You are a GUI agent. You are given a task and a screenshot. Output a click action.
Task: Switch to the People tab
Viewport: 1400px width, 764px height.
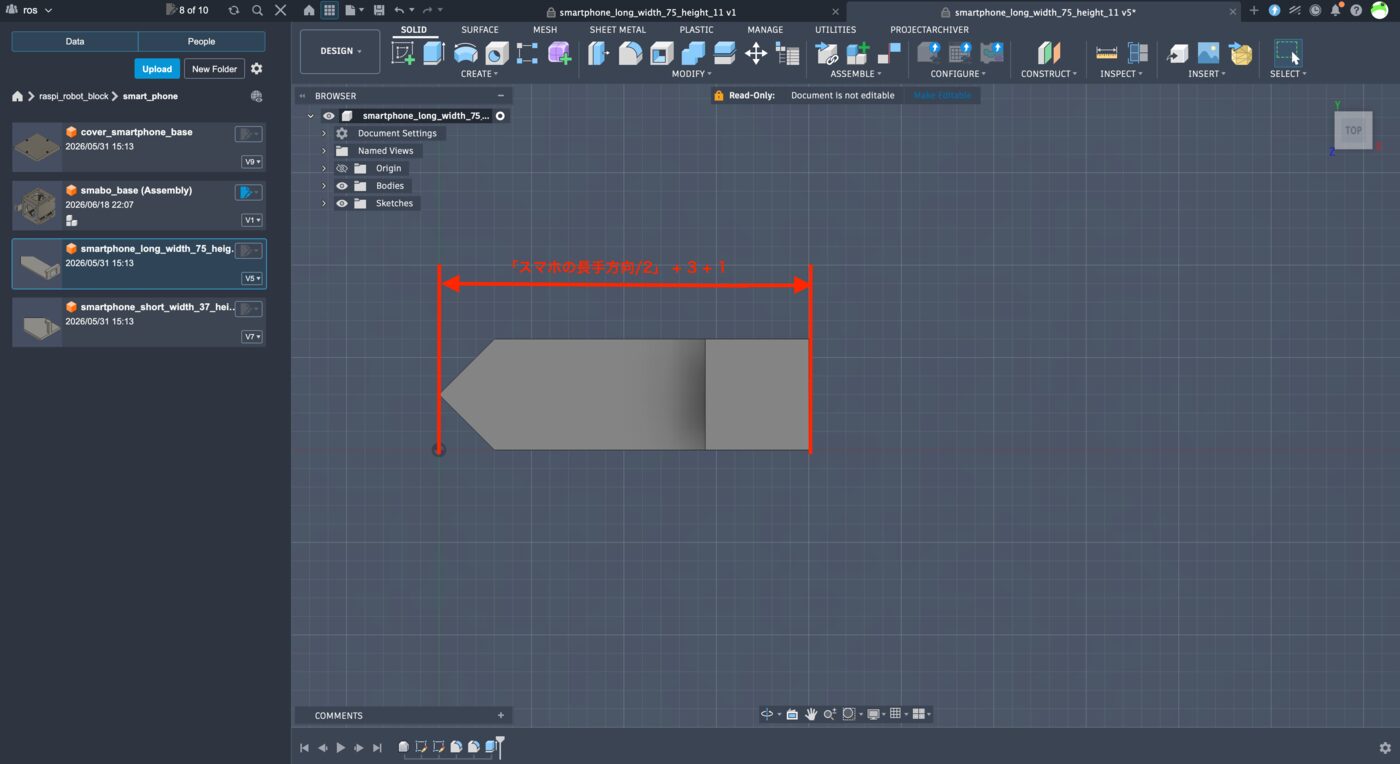[202, 41]
